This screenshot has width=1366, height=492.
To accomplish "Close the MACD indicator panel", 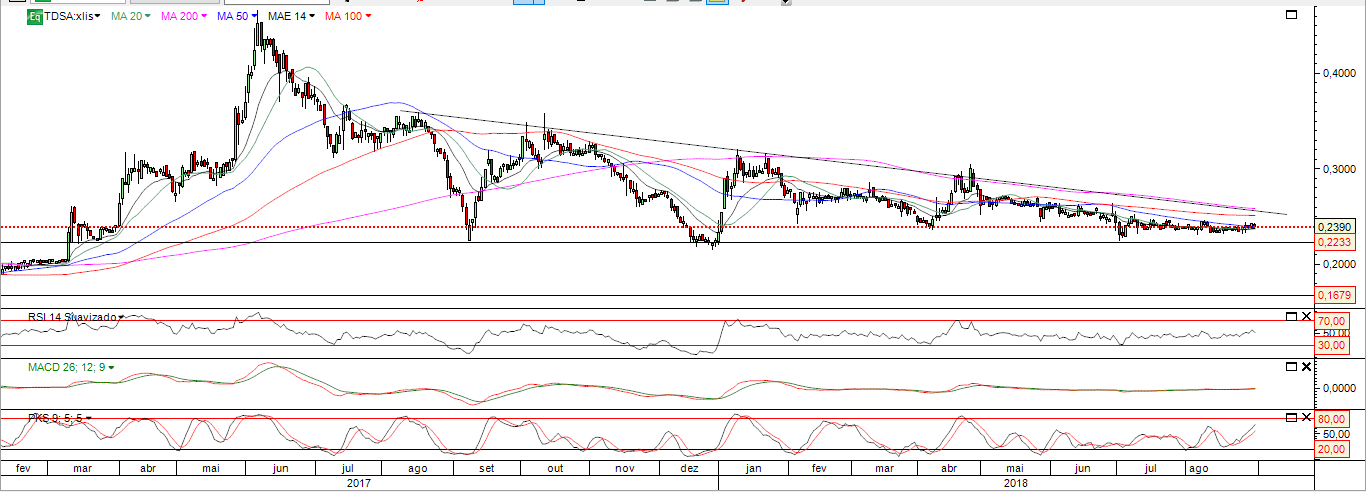I will (x=1306, y=367).
